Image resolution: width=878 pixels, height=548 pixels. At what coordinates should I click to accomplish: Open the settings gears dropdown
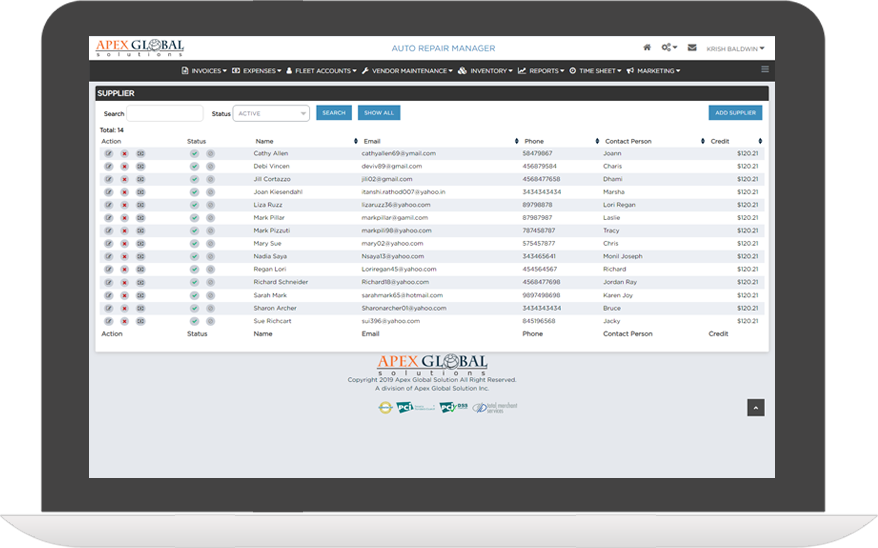coord(669,47)
